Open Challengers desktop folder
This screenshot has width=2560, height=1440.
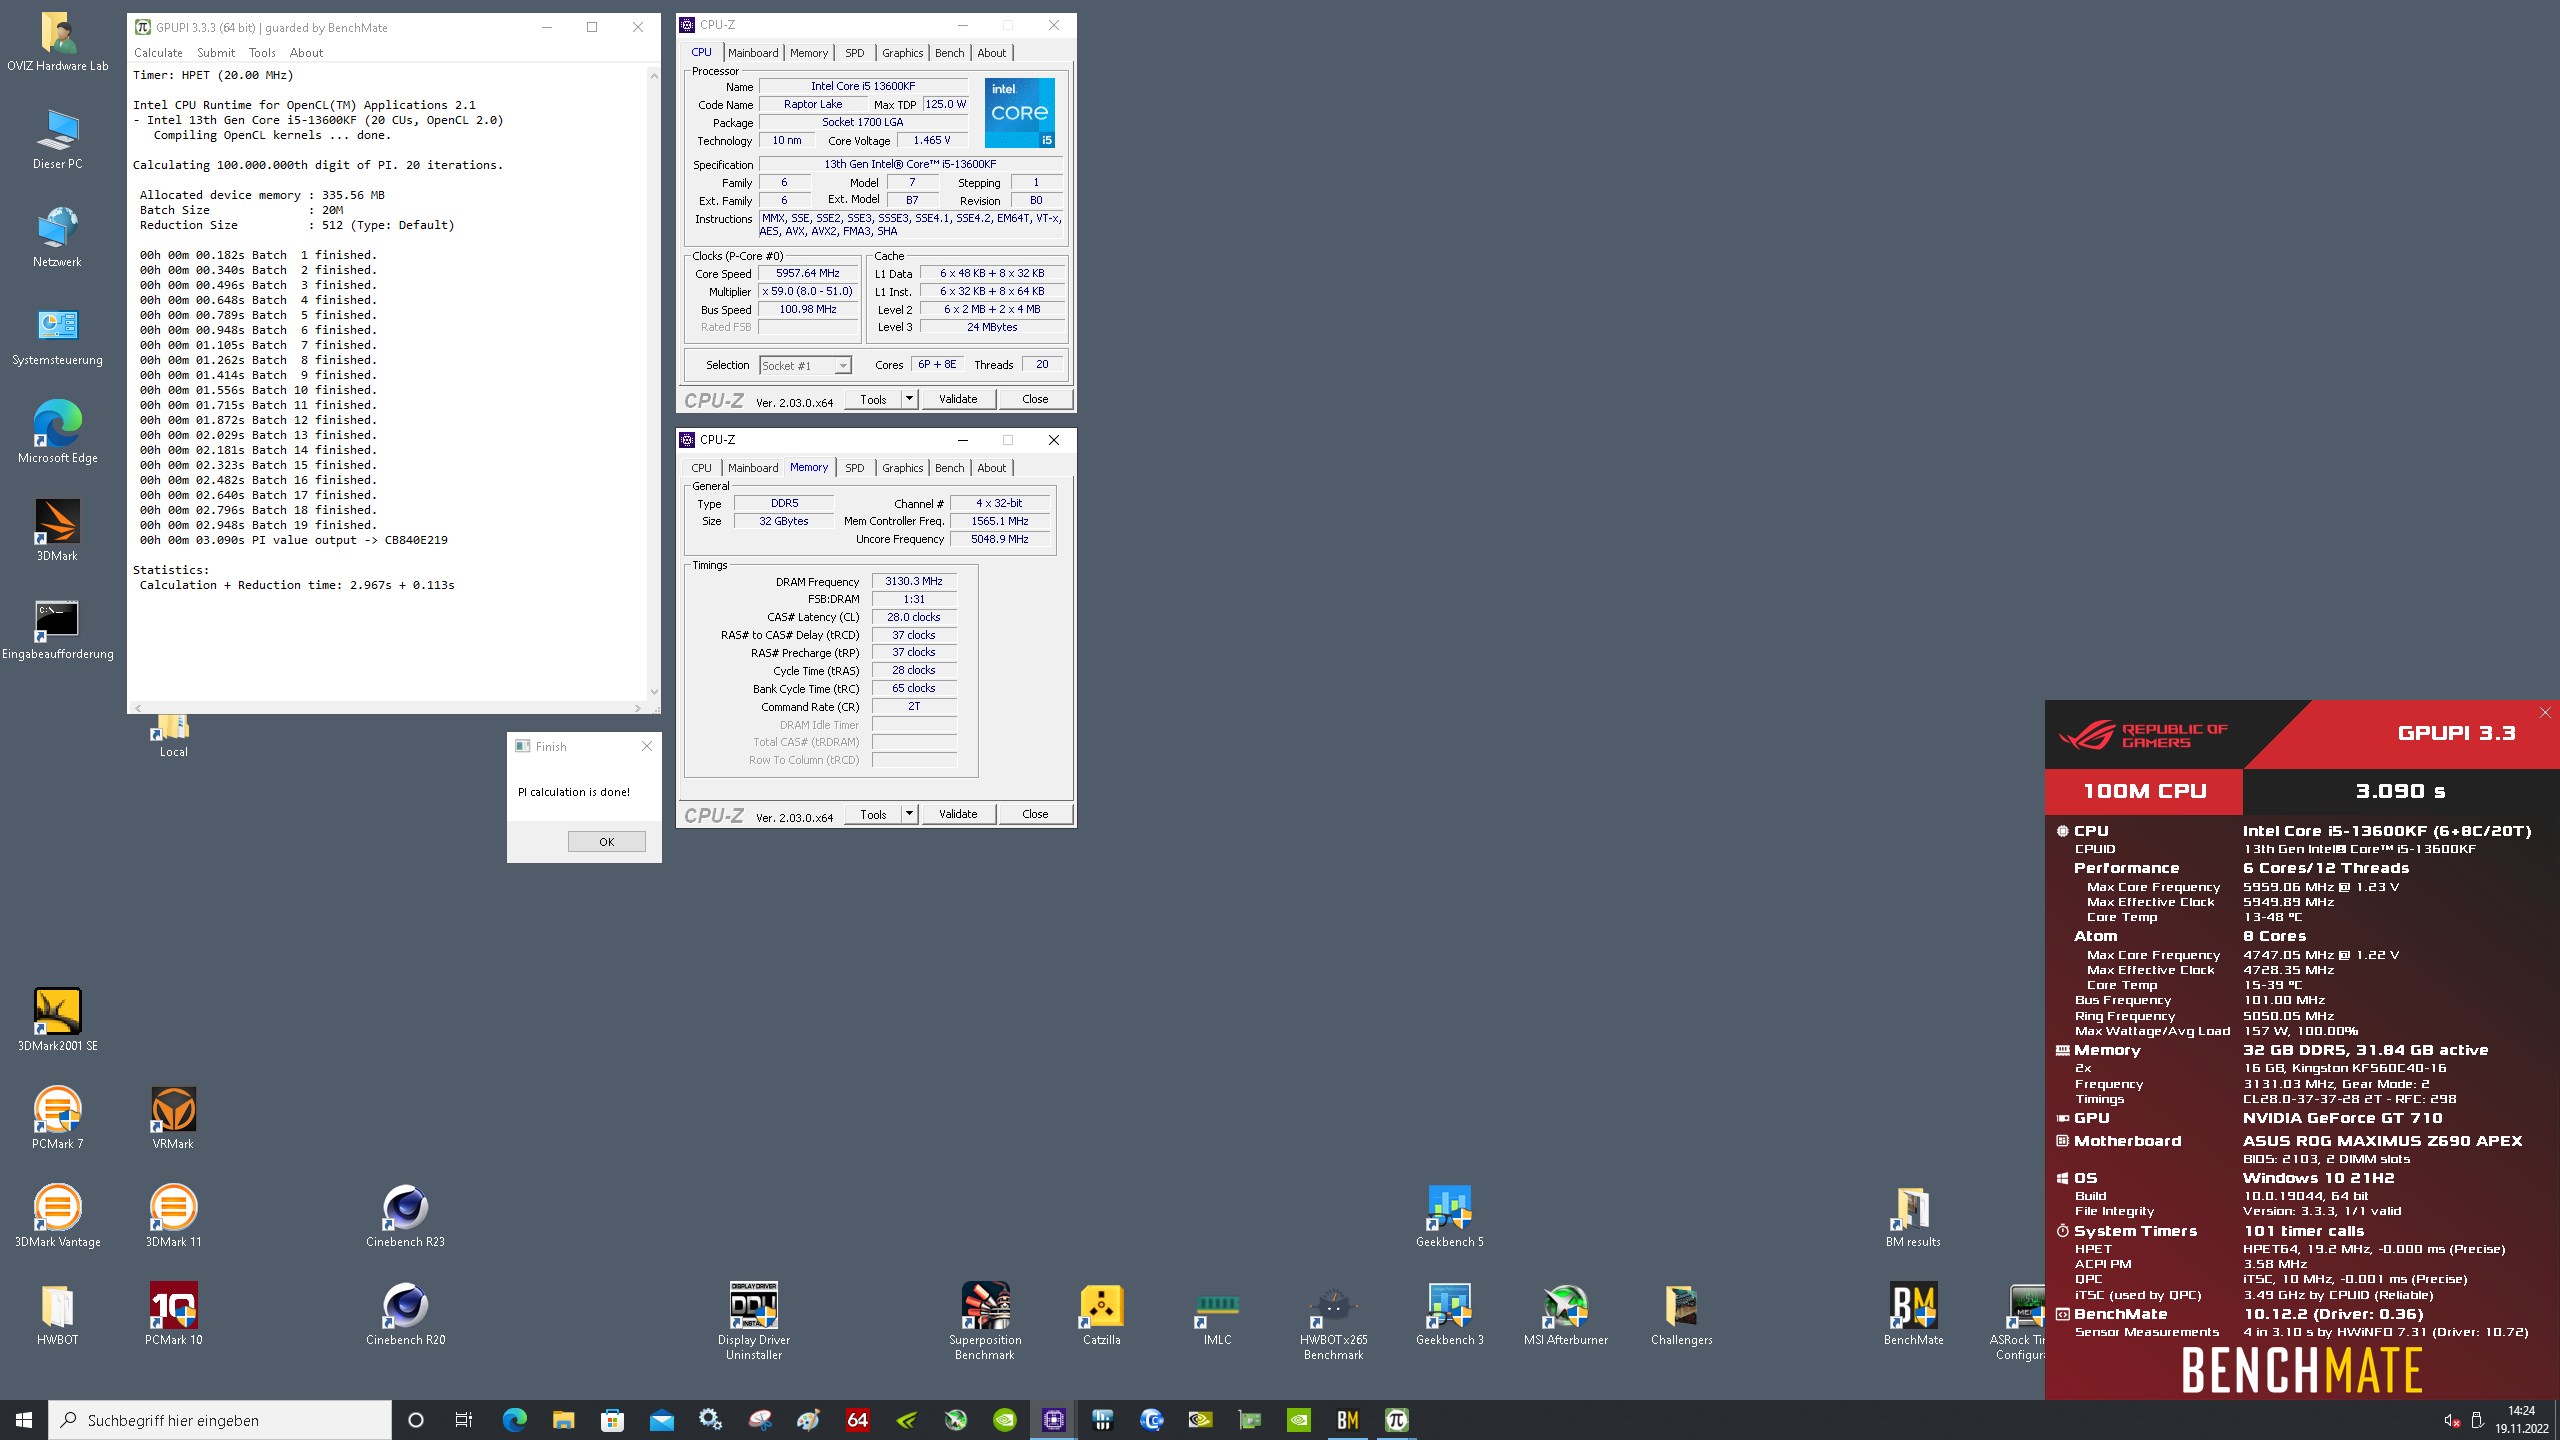click(1681, 1315)
